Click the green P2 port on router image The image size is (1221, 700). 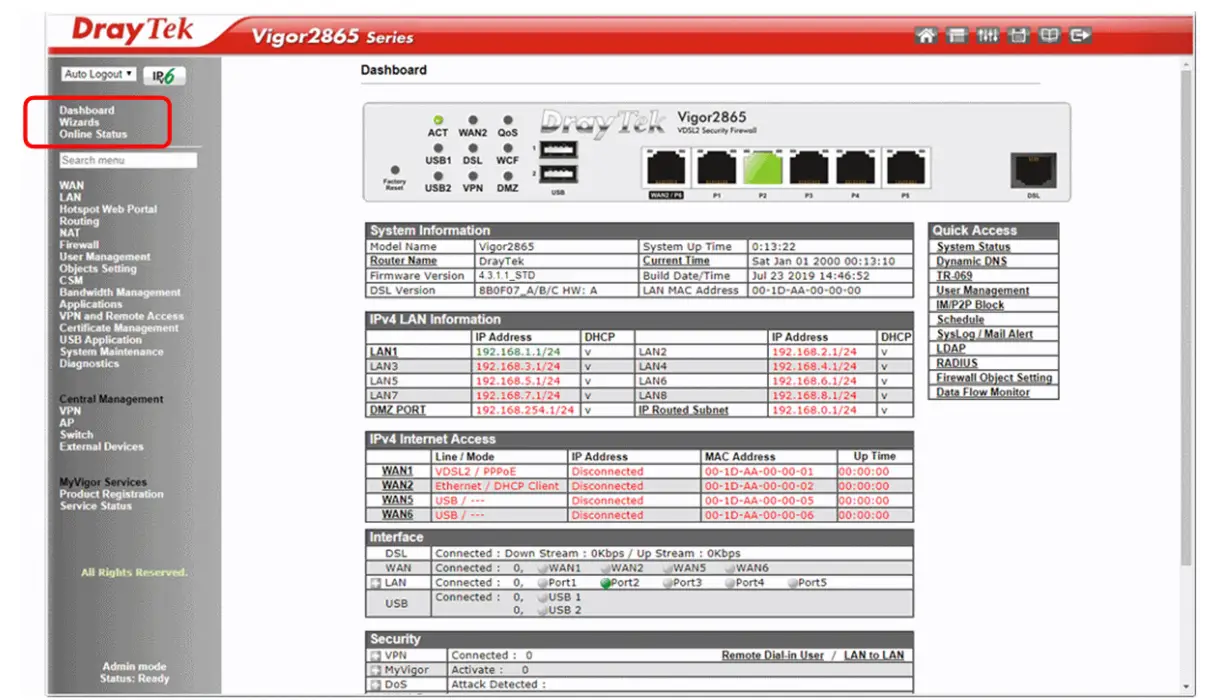762,168
